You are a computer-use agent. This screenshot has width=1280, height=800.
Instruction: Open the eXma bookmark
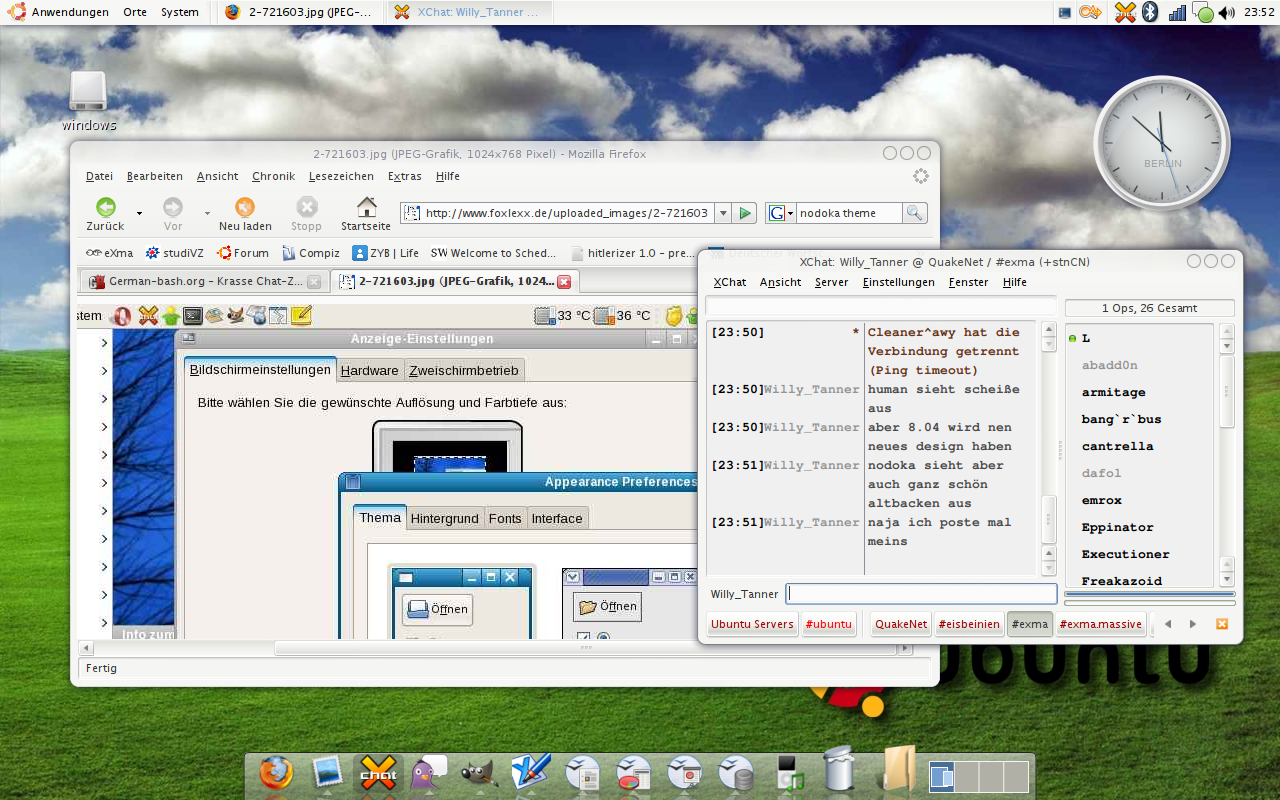(109, 253)
